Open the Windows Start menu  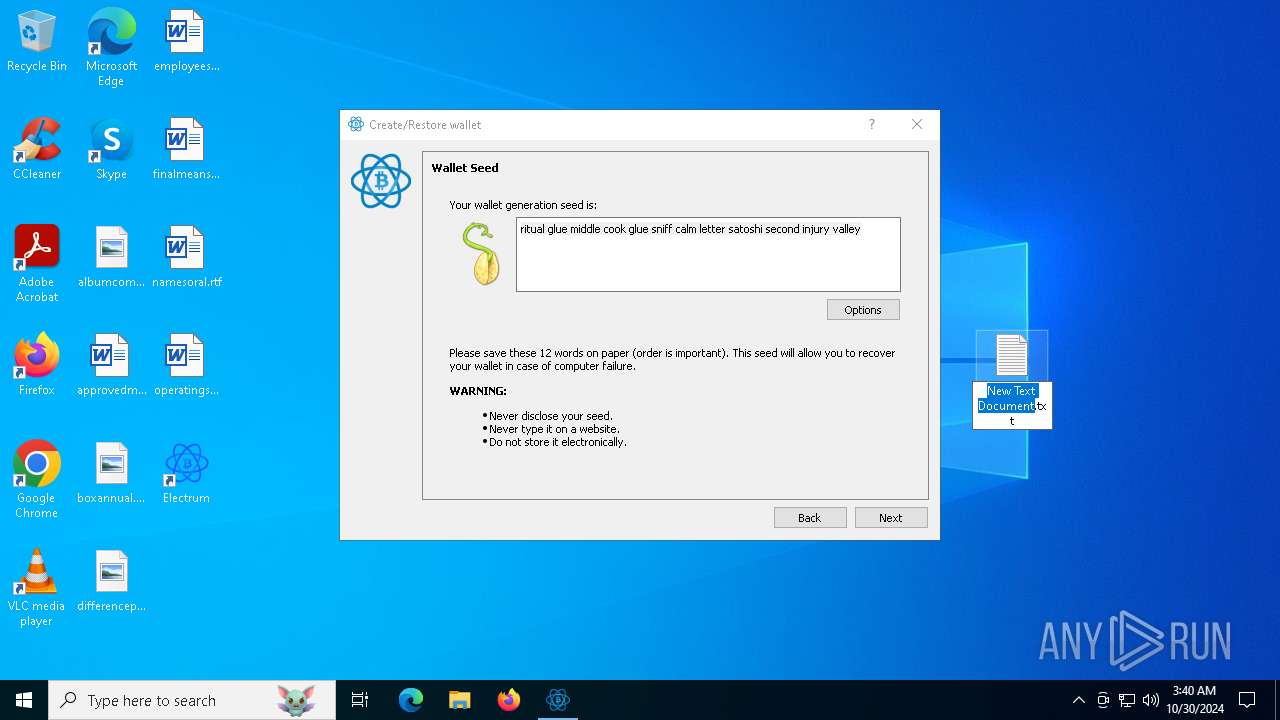(24, 700)
